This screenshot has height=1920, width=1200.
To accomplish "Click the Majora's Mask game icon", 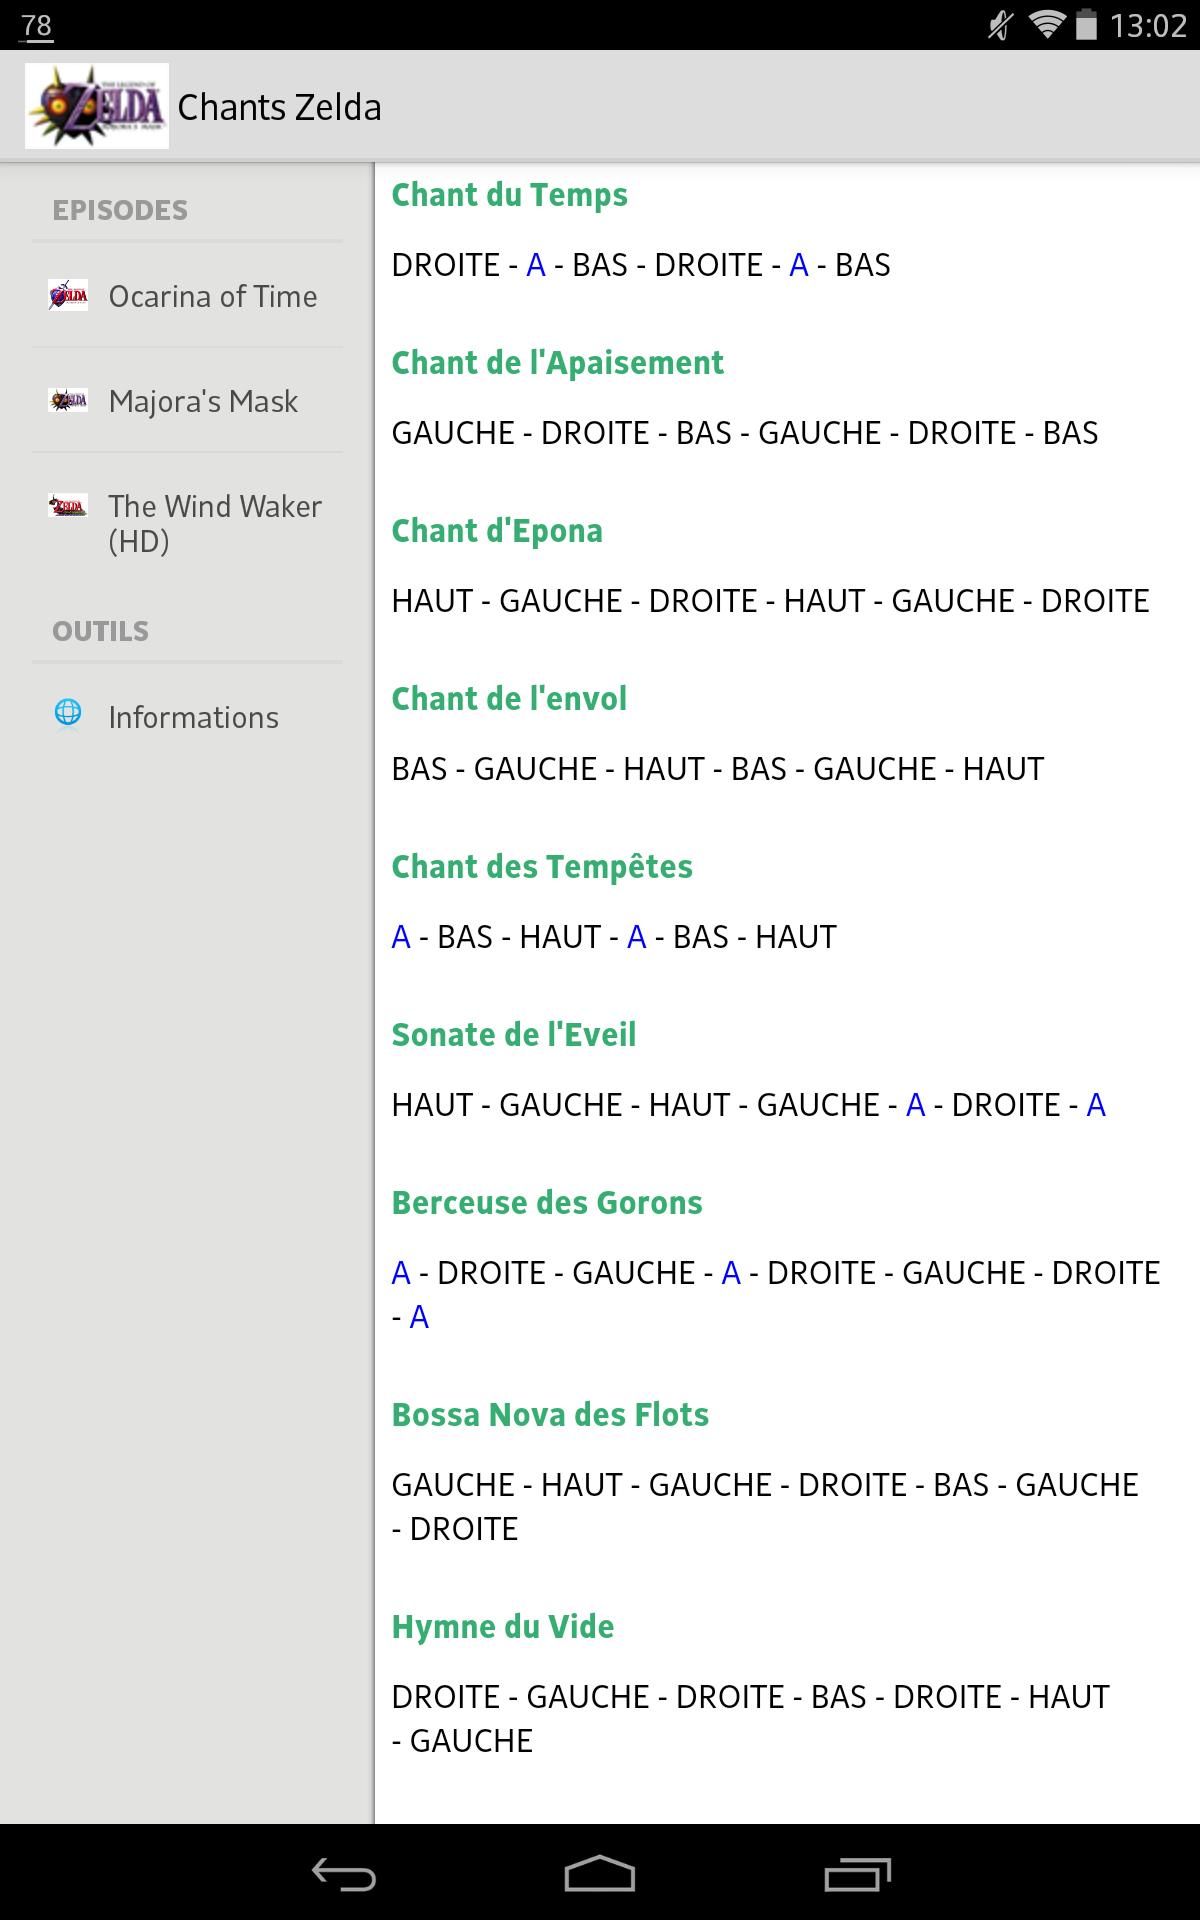I will click(x=68, y=401).
